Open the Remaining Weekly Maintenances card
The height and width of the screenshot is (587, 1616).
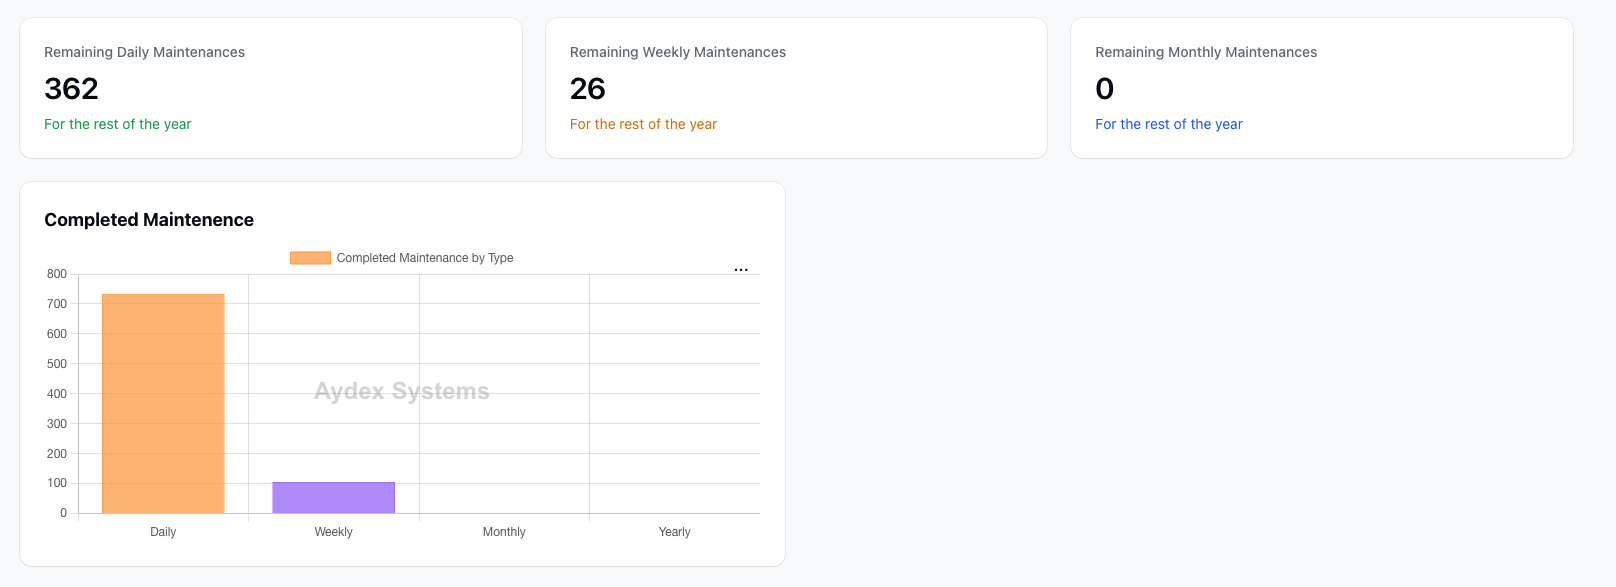coord(796,88)
